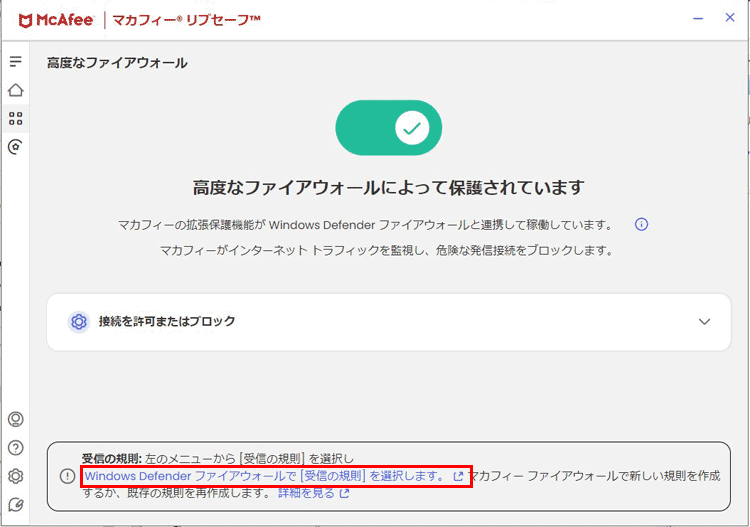Click the 詳細を見る link

313,493
